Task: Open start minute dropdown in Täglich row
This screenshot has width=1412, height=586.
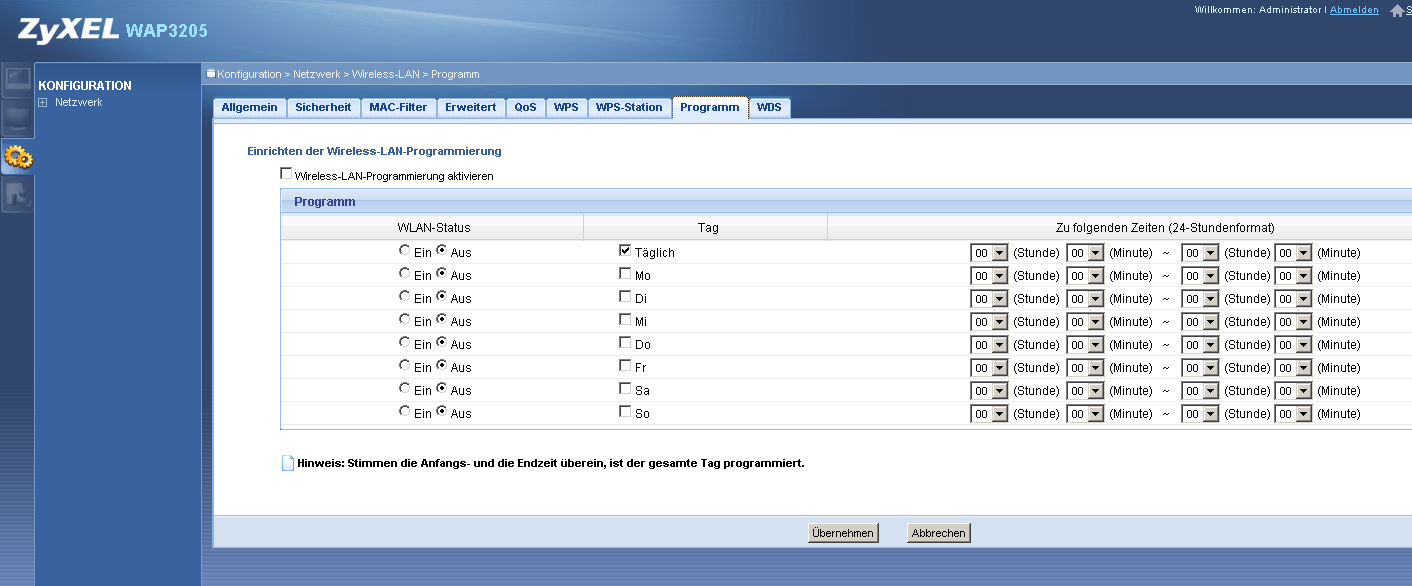Action: [1085, 253]
